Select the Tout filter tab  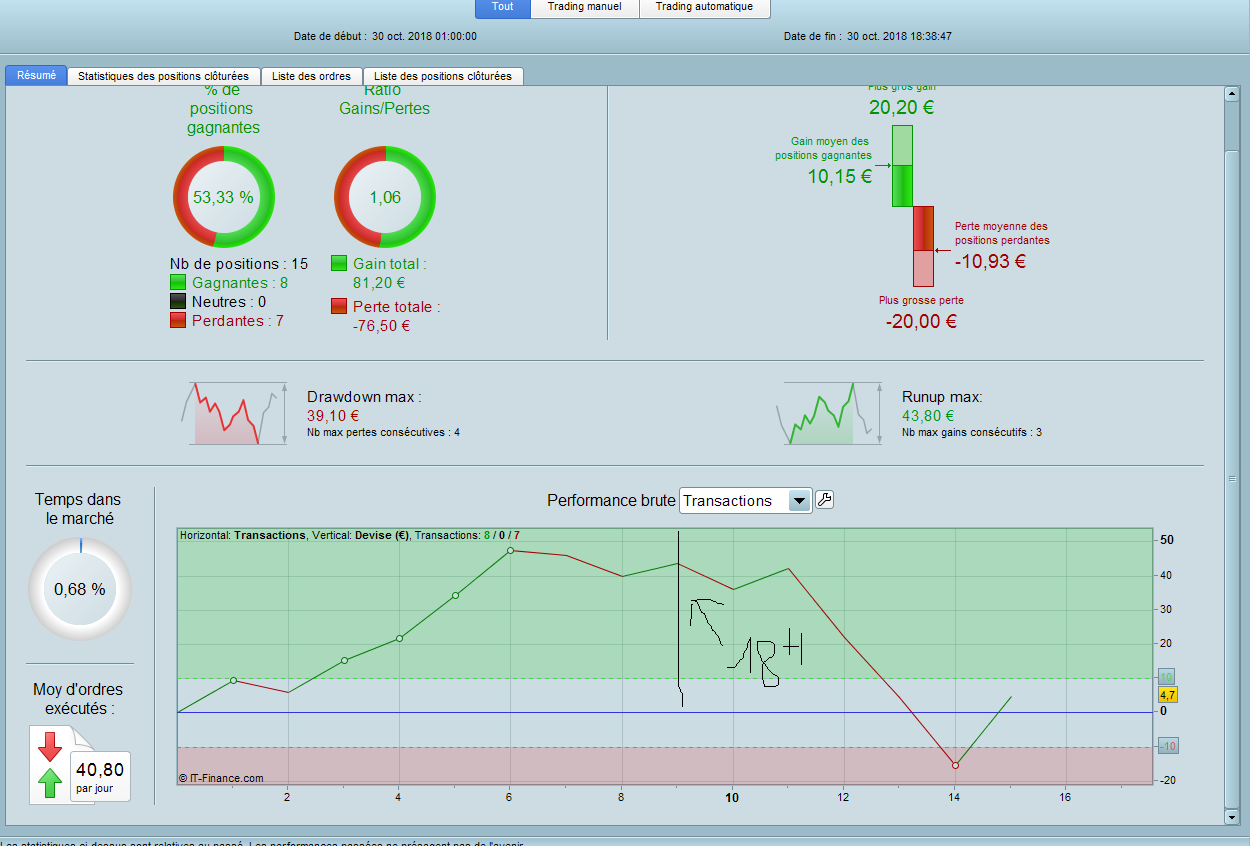(503, 7)
